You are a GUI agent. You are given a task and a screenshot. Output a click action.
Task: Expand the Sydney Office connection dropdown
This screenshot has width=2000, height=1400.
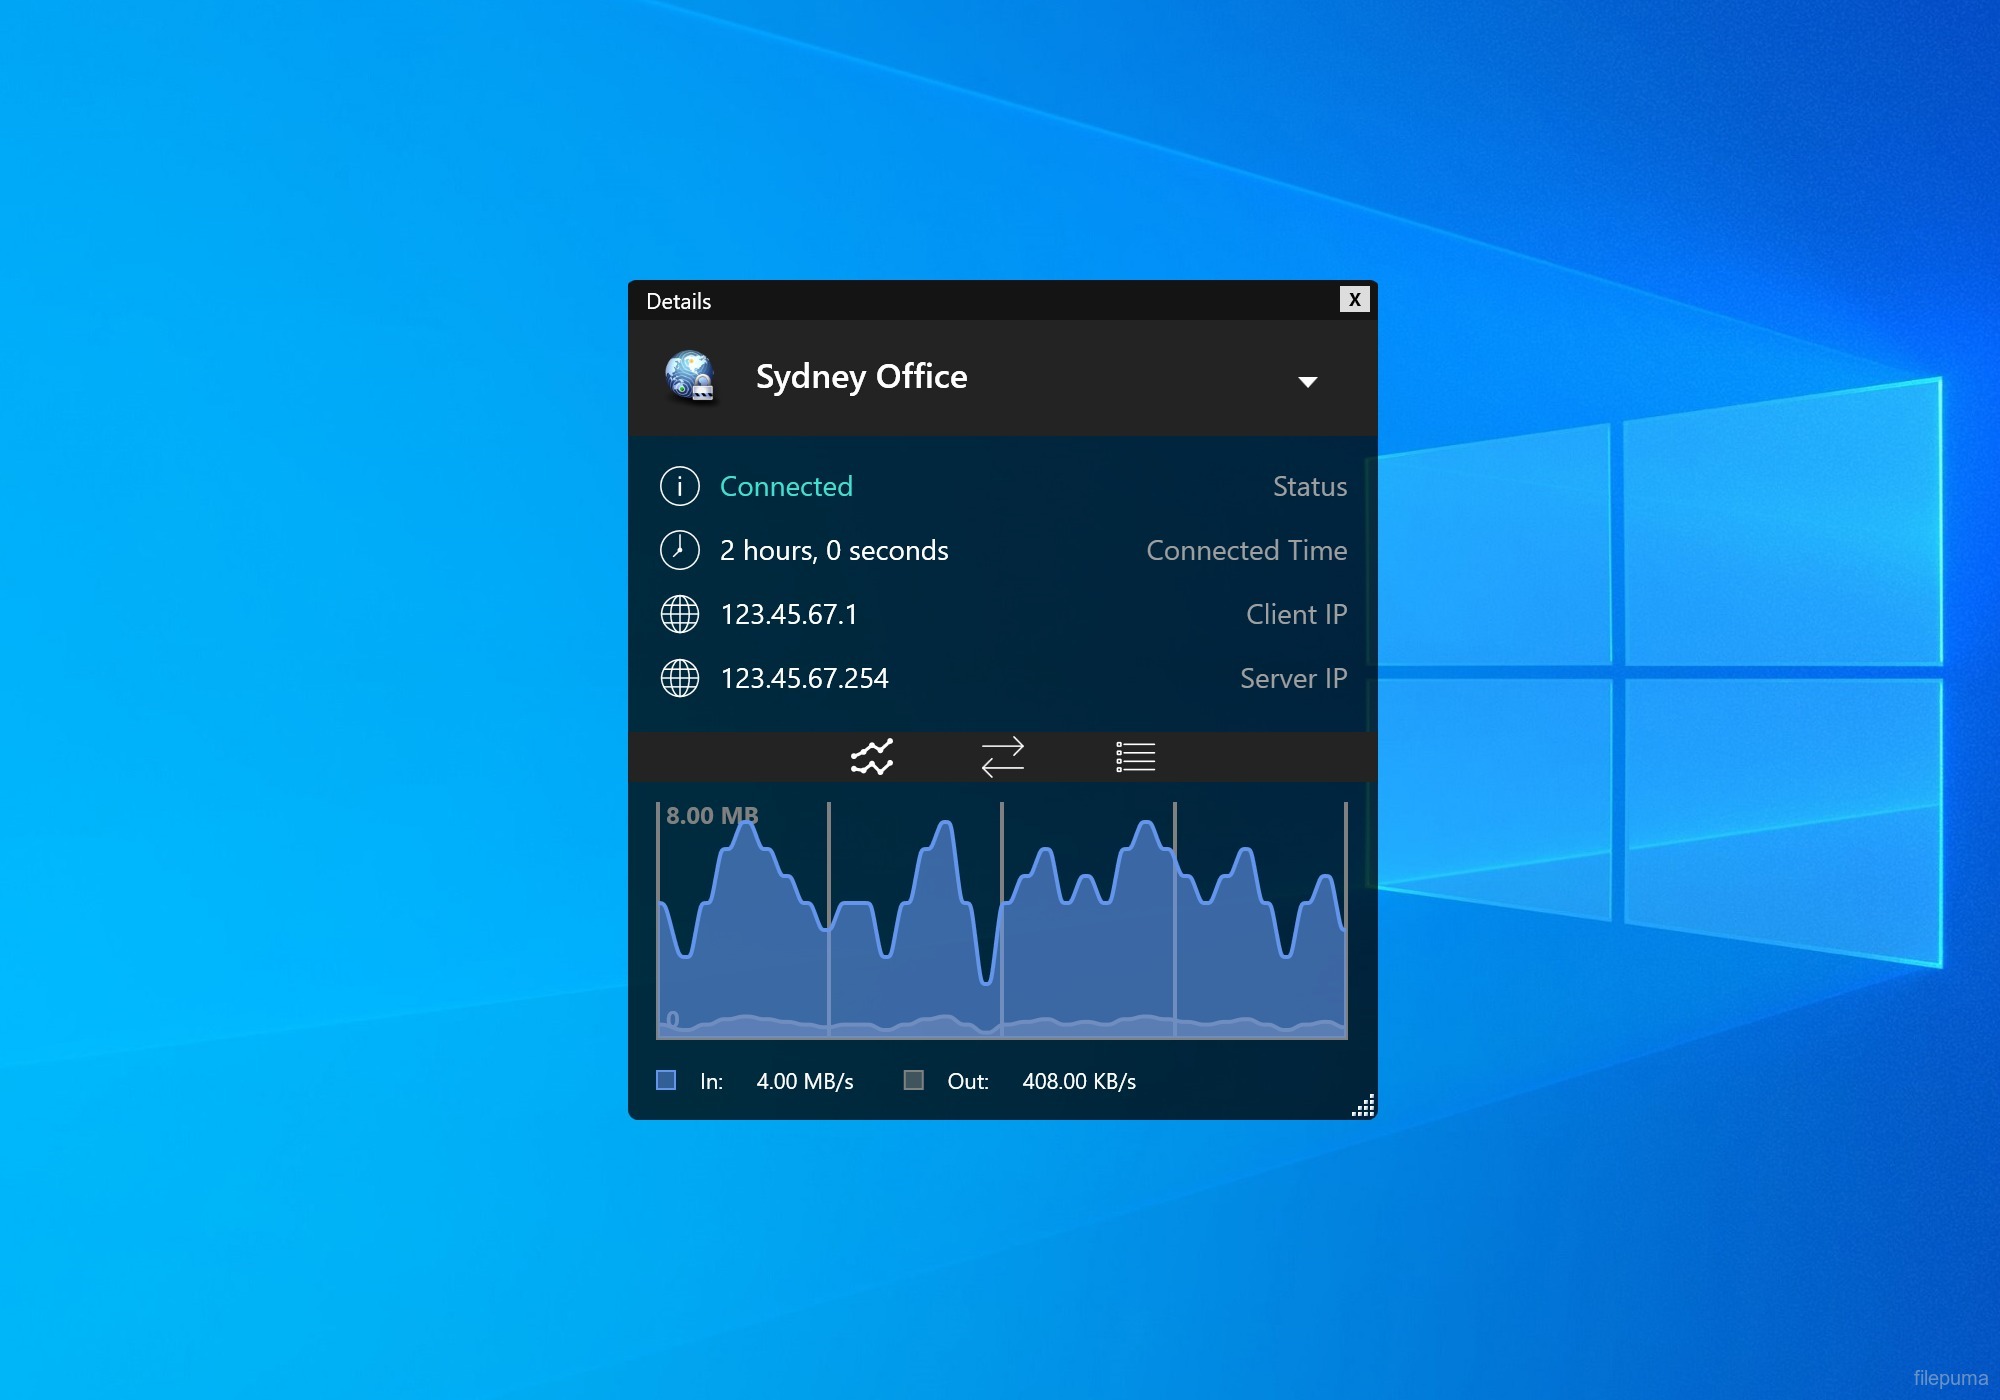(1307, 382)
